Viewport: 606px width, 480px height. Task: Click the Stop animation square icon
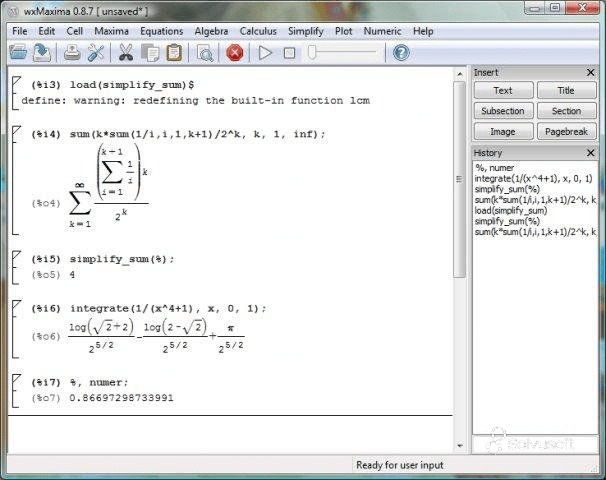click(289, 53)
